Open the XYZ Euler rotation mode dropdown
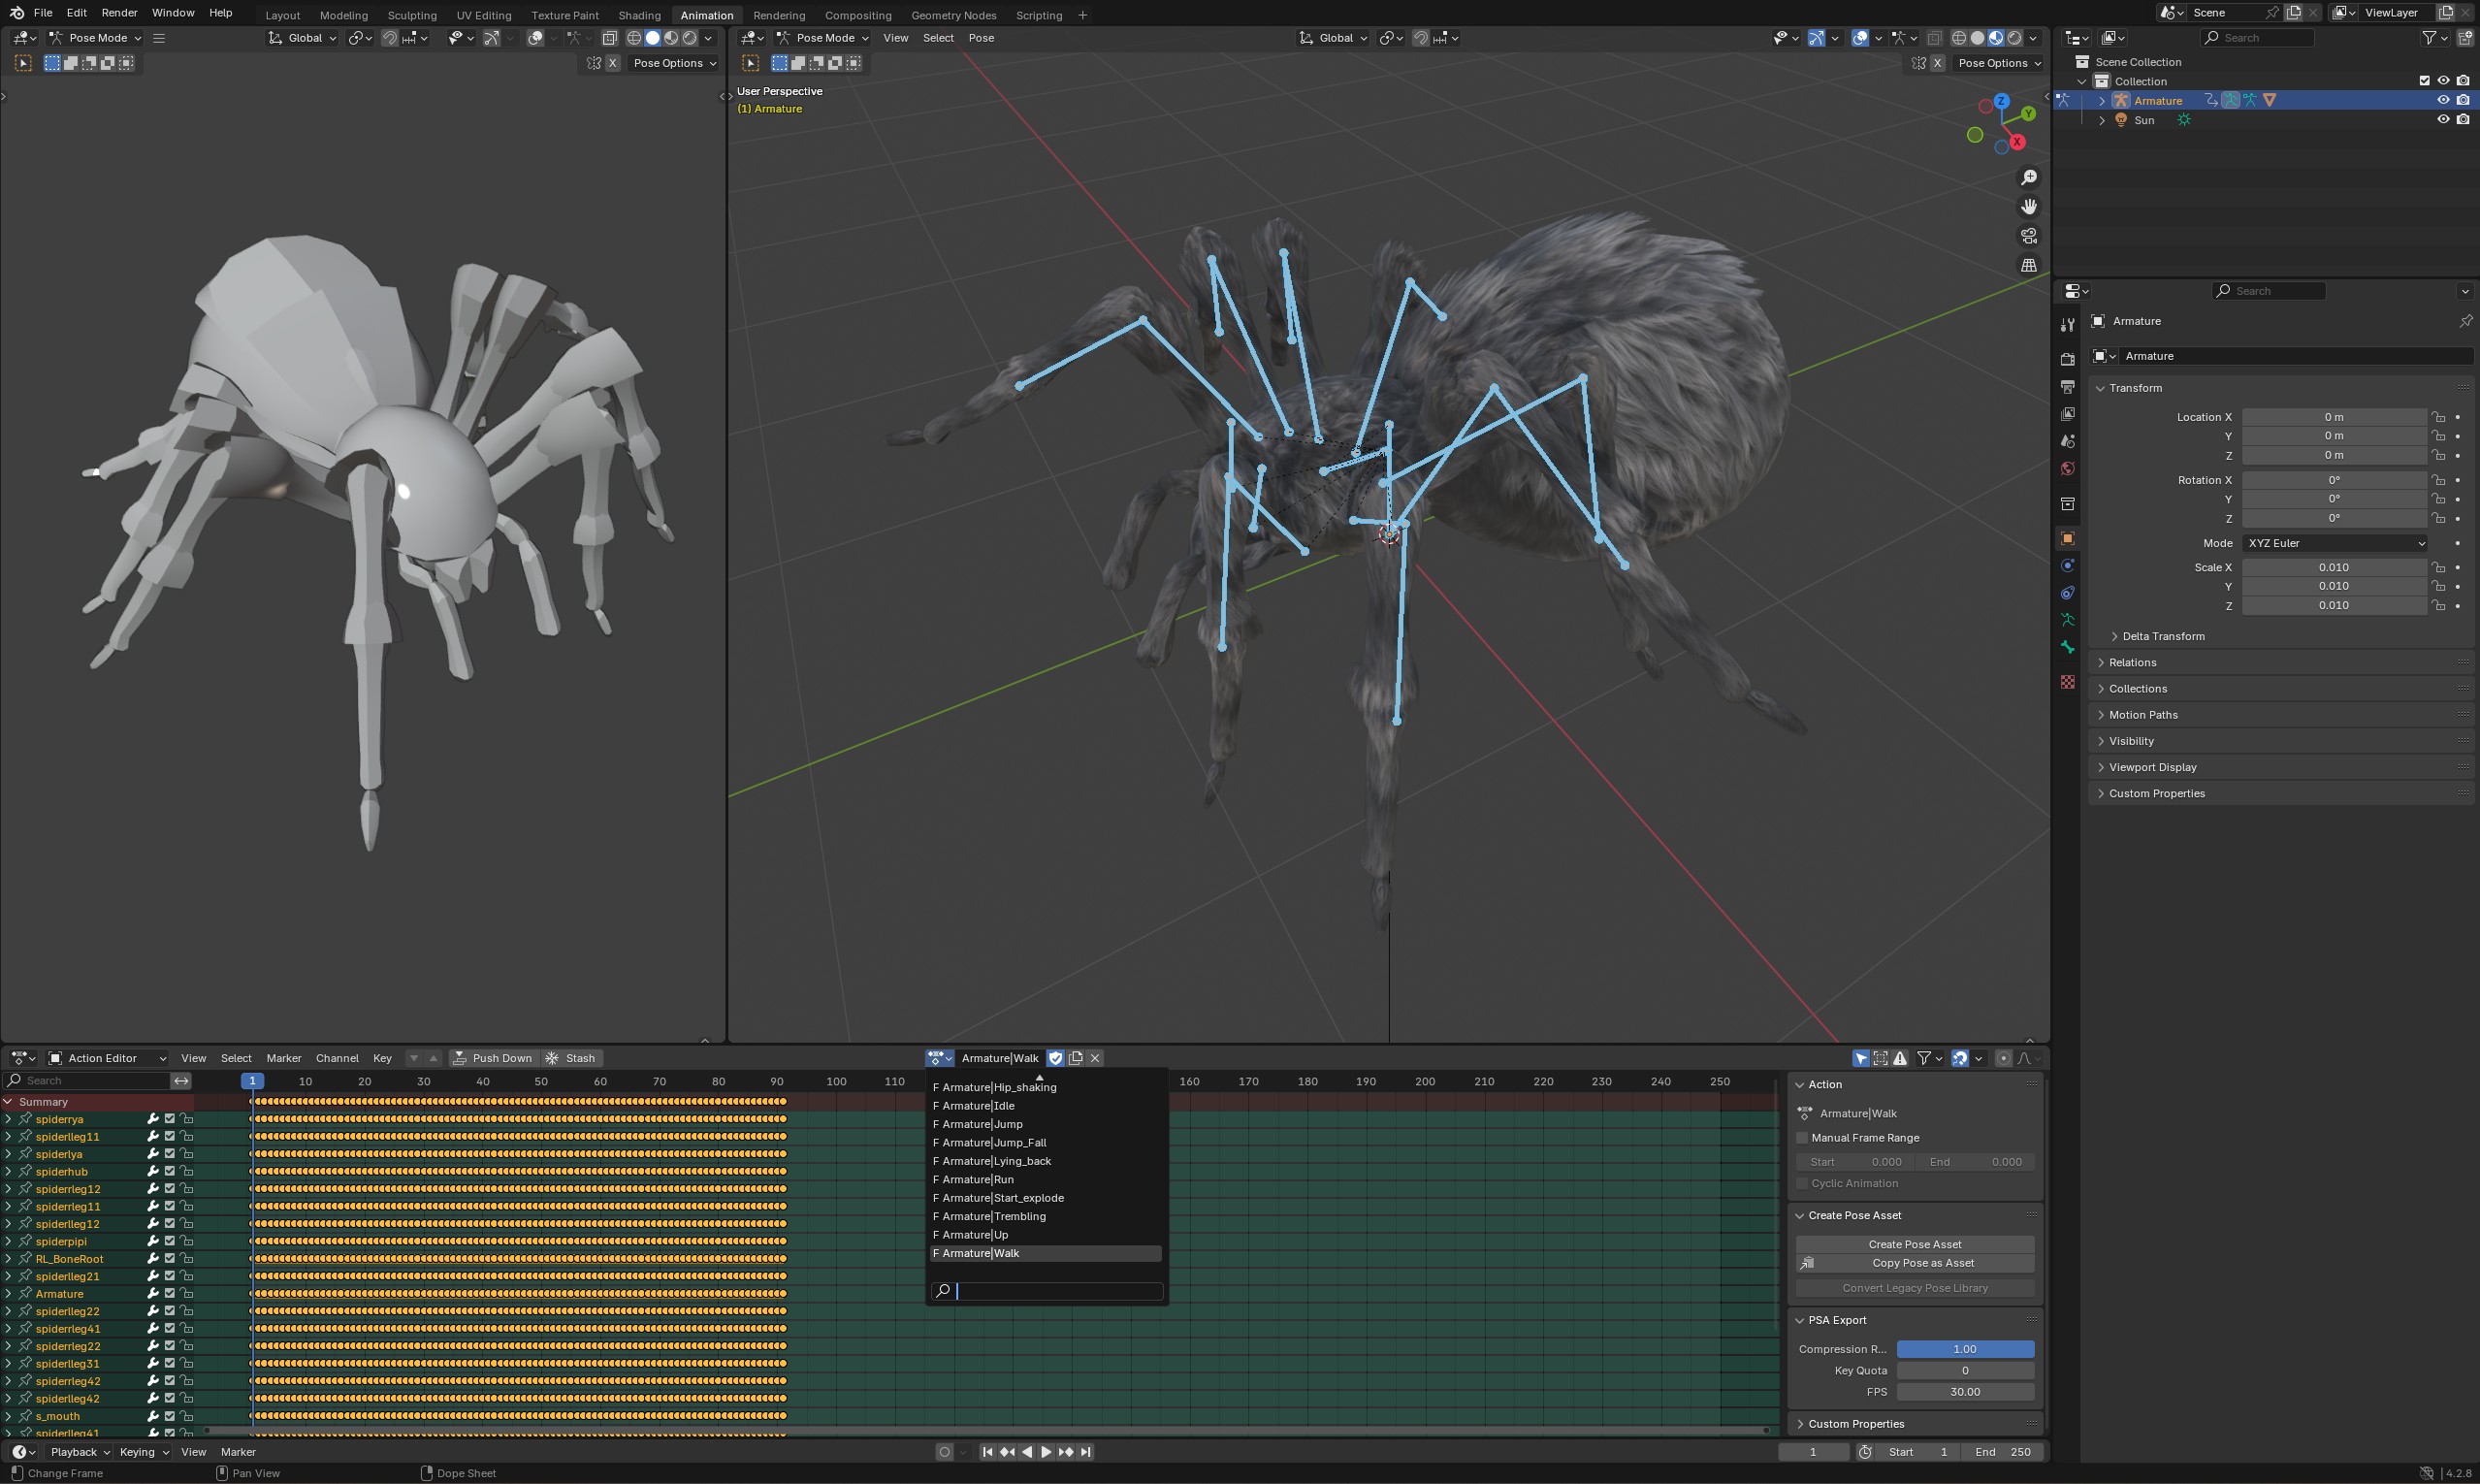This screenshot has width=2480, height=1484. pos(2335,543)
